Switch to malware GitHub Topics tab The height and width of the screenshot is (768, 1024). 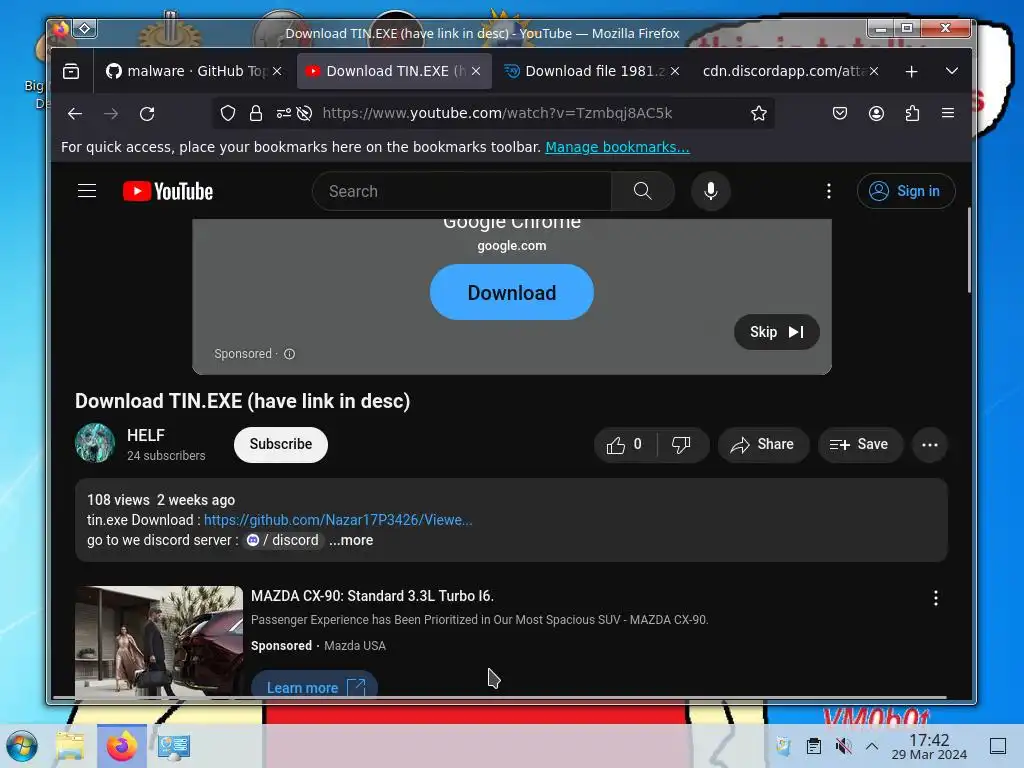185,71
